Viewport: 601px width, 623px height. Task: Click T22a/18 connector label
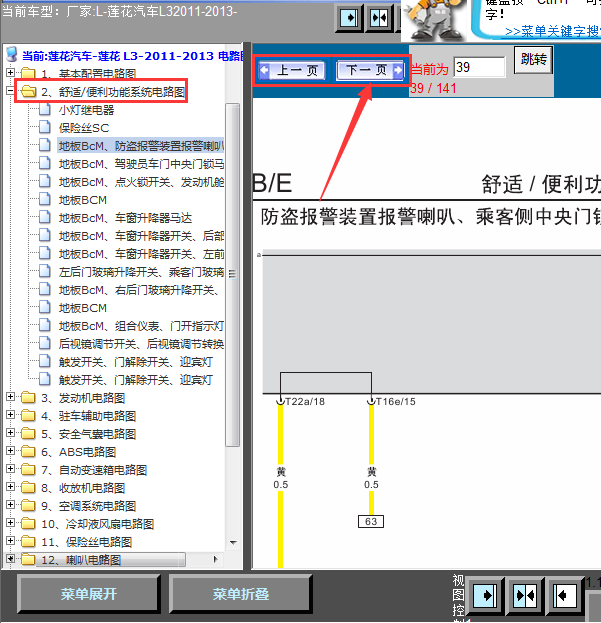click(x=305, y=402)
